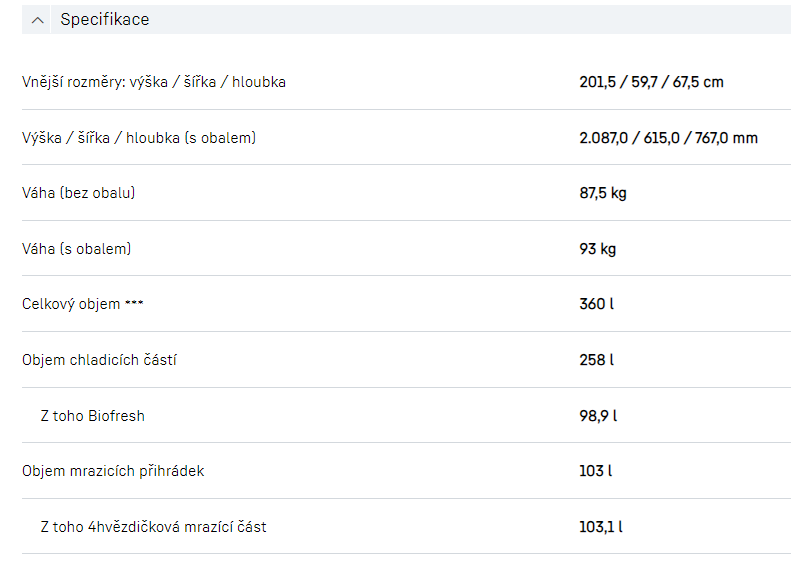The width and height of the screenshot is (791, 563).
Task: Select the 201,5 / 59,7 / 67,5 cm value
Action: pyautogui.click(x=651, y=82)
